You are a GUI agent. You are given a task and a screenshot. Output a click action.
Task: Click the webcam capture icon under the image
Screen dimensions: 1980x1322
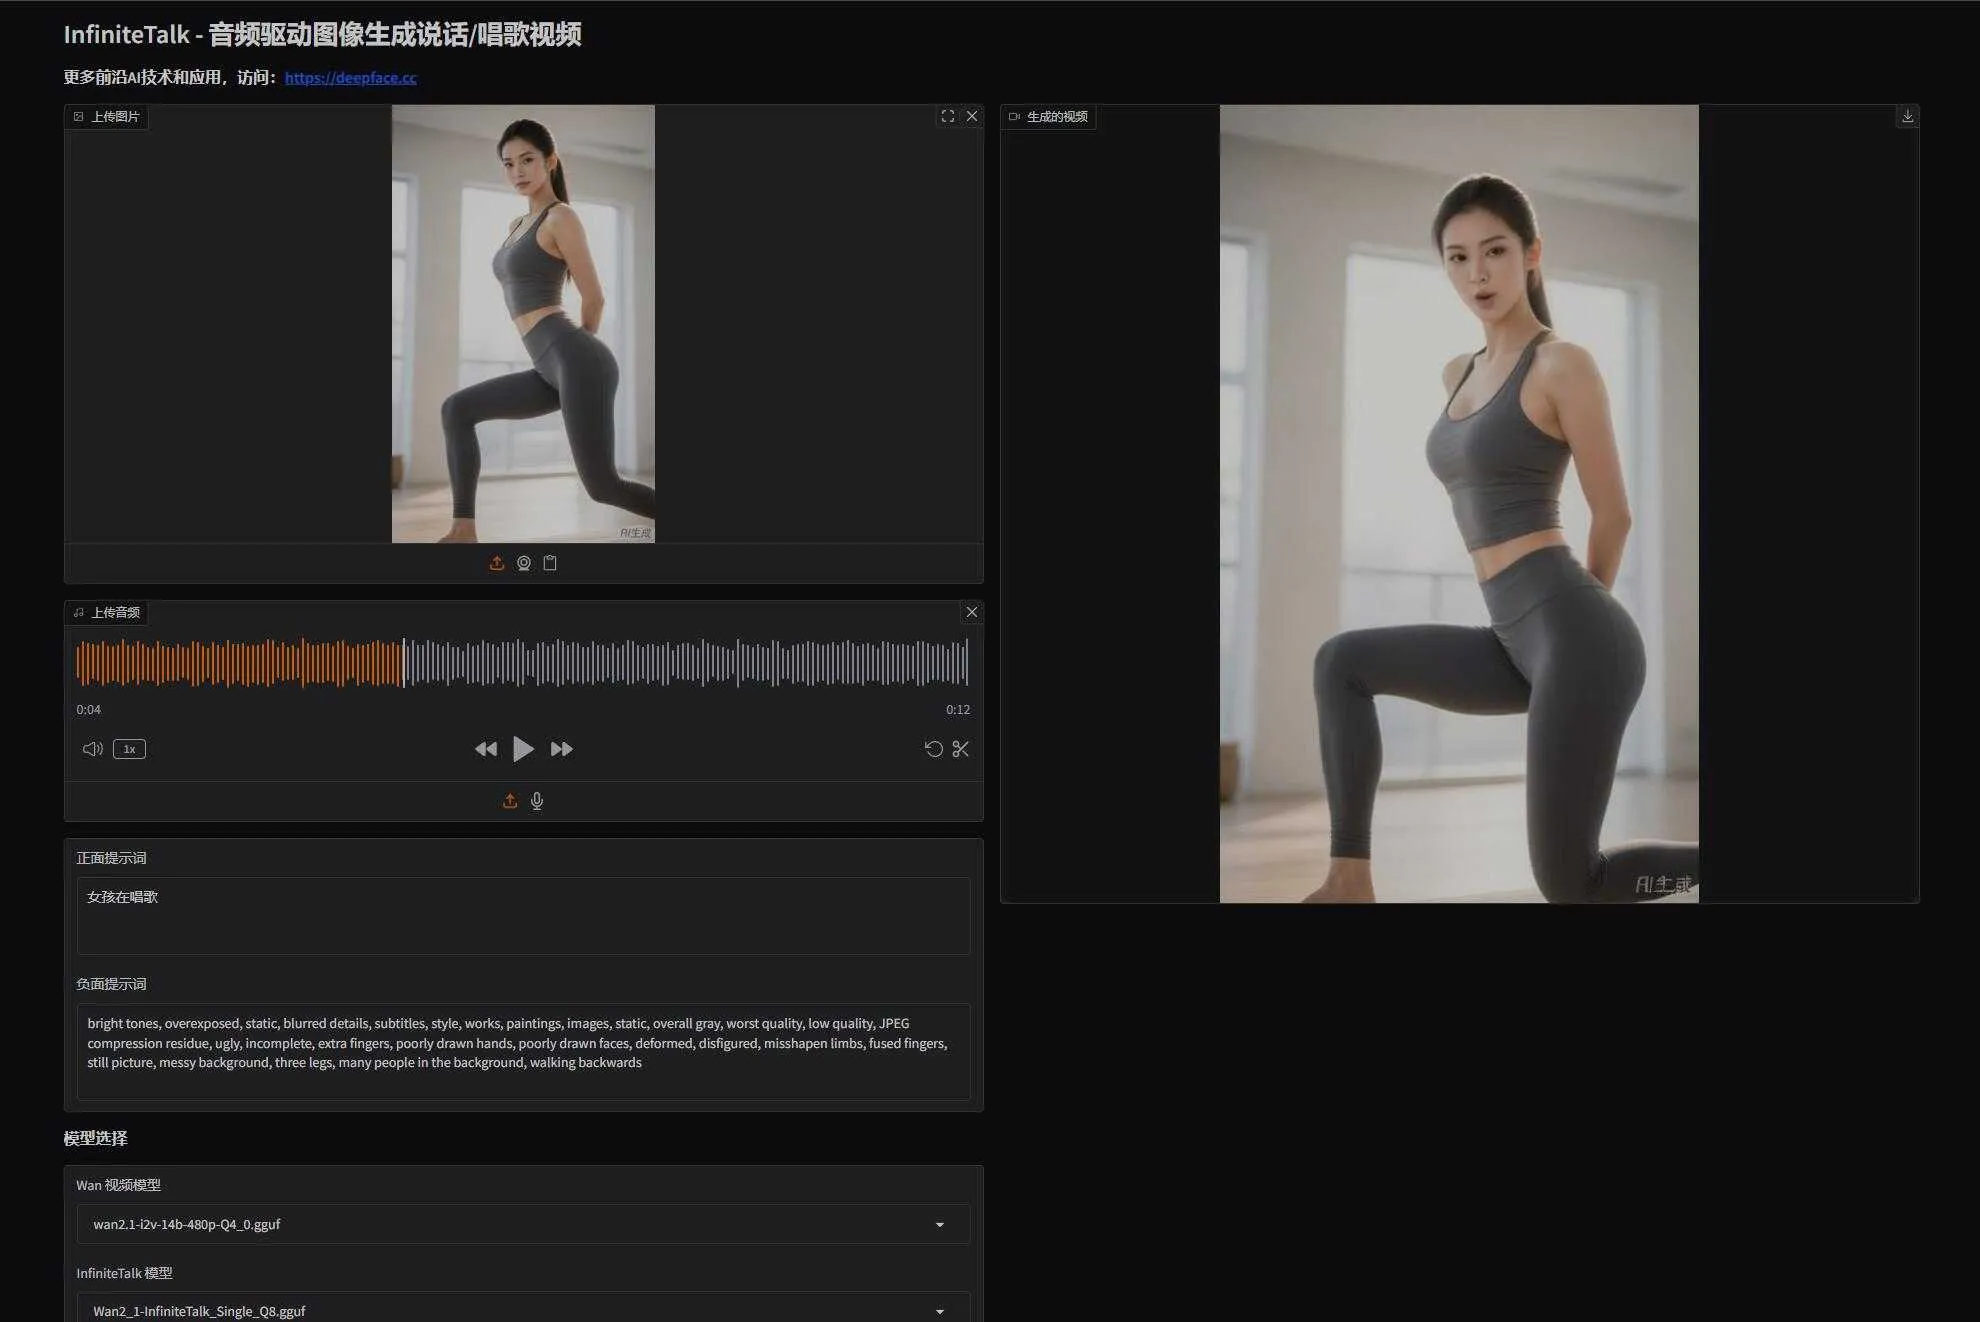point(523,563)
